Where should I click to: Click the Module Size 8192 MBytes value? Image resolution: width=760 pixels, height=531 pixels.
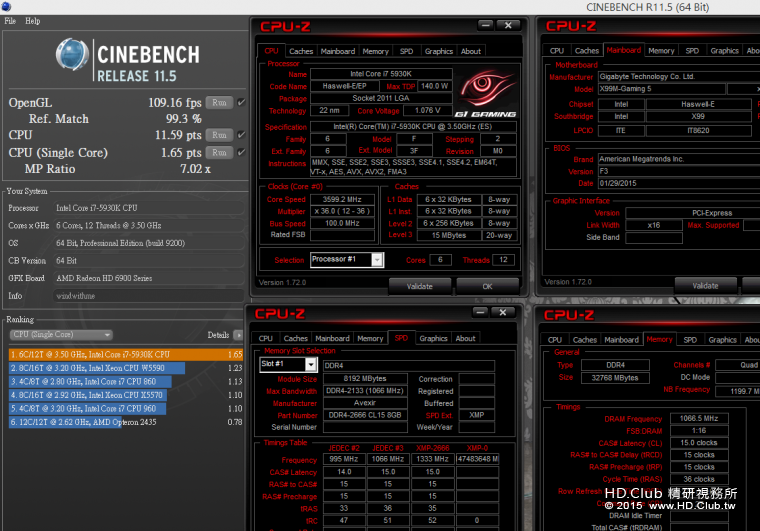[x=365, y=379]
